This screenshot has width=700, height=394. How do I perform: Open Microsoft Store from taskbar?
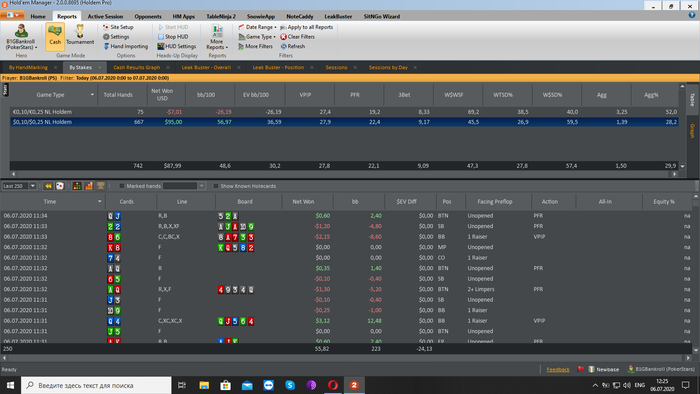click(x=225, y=385)
